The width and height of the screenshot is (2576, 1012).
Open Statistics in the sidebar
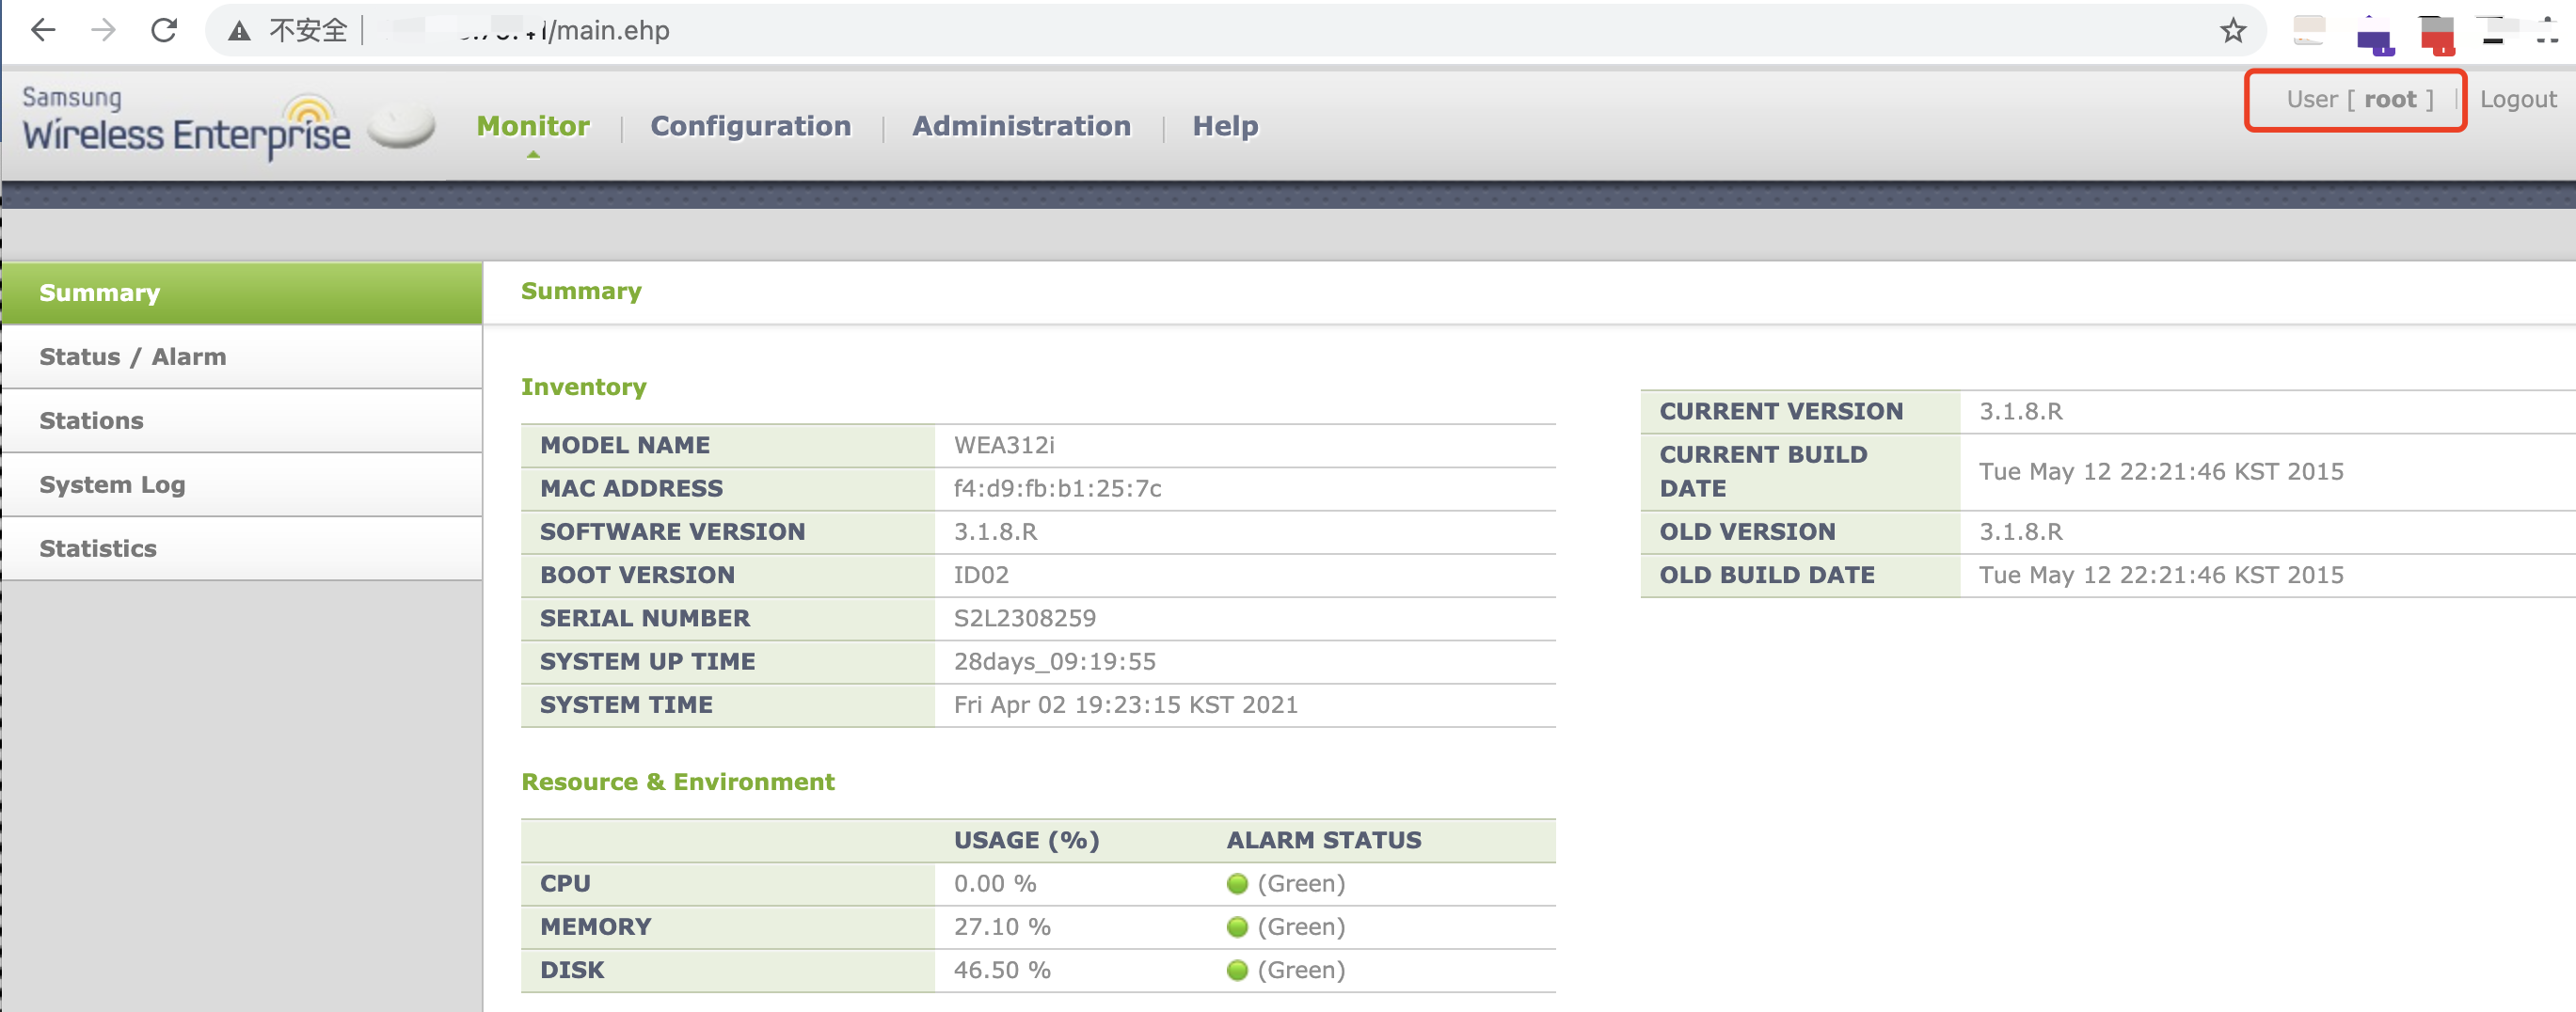[242, 549]
